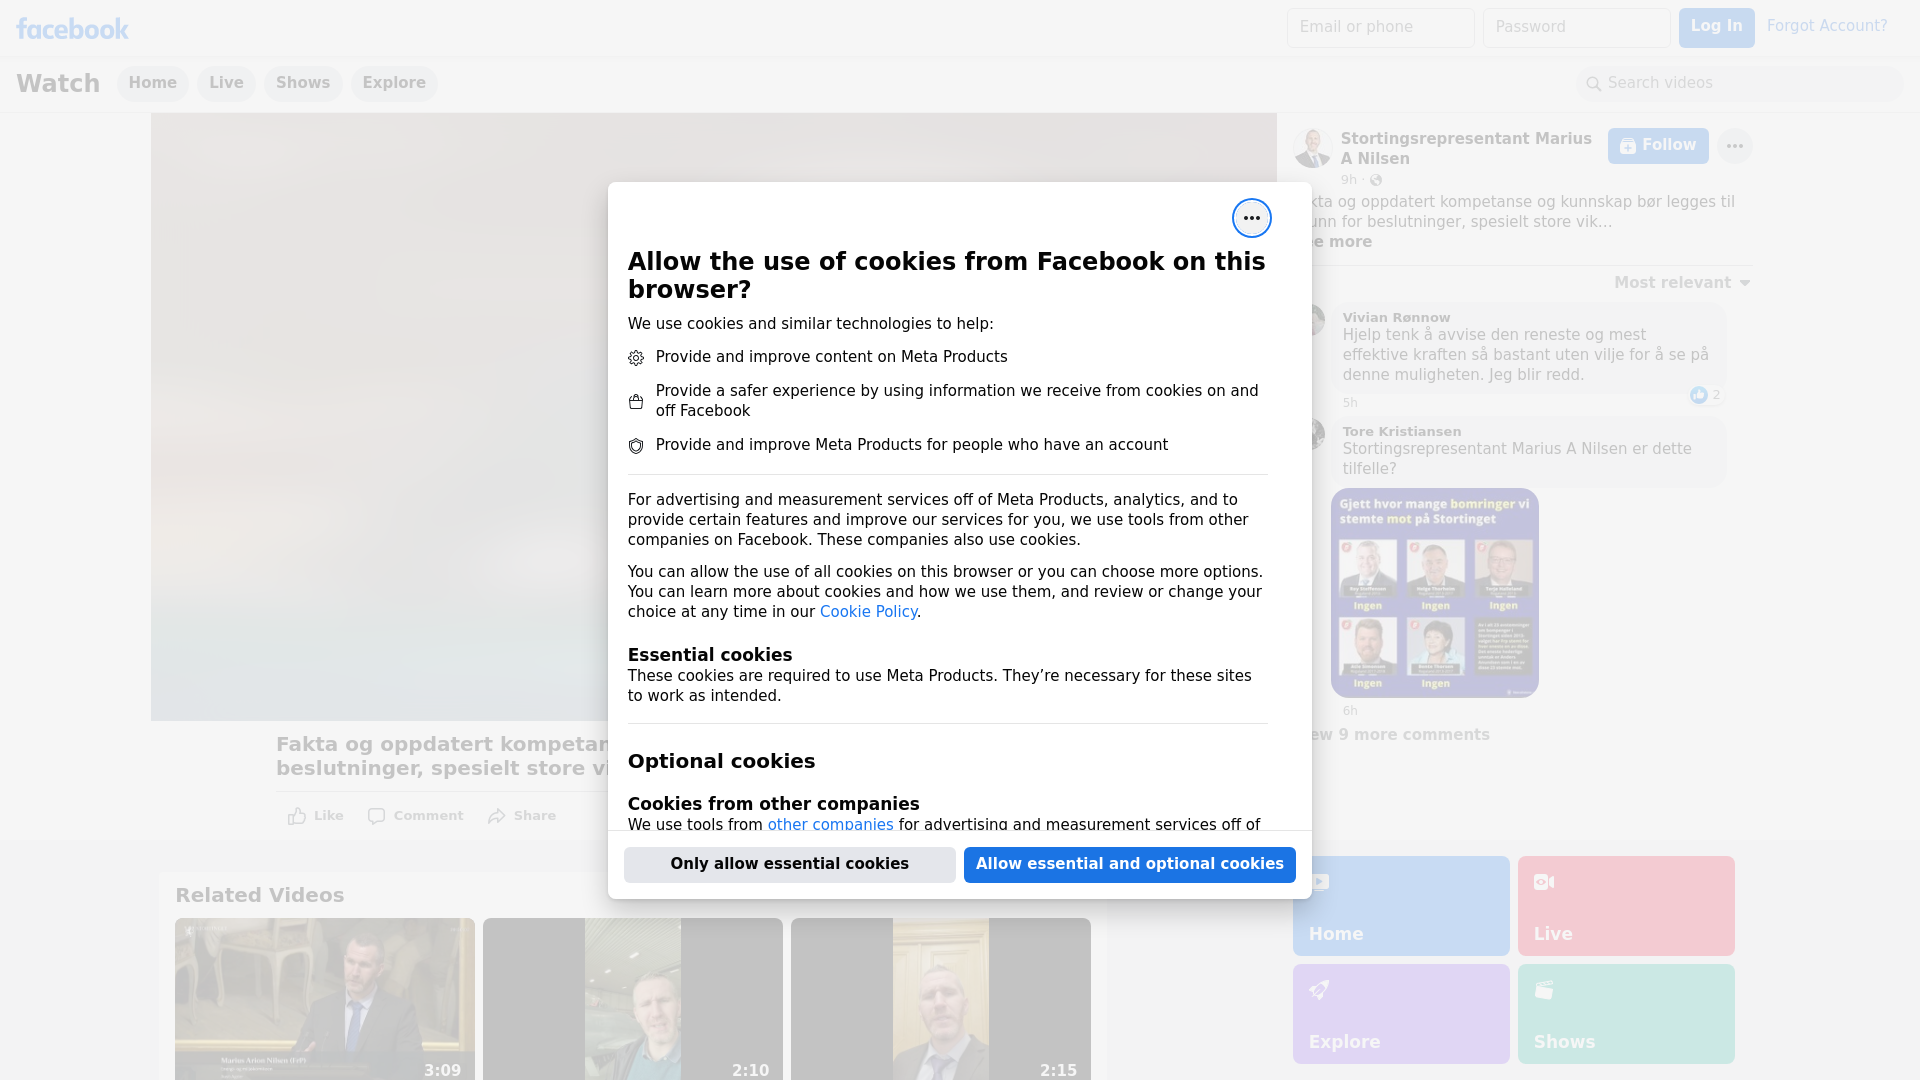Open the other companies link
The height and width of the screenshot is (1080, 1920).
point(830,825)
